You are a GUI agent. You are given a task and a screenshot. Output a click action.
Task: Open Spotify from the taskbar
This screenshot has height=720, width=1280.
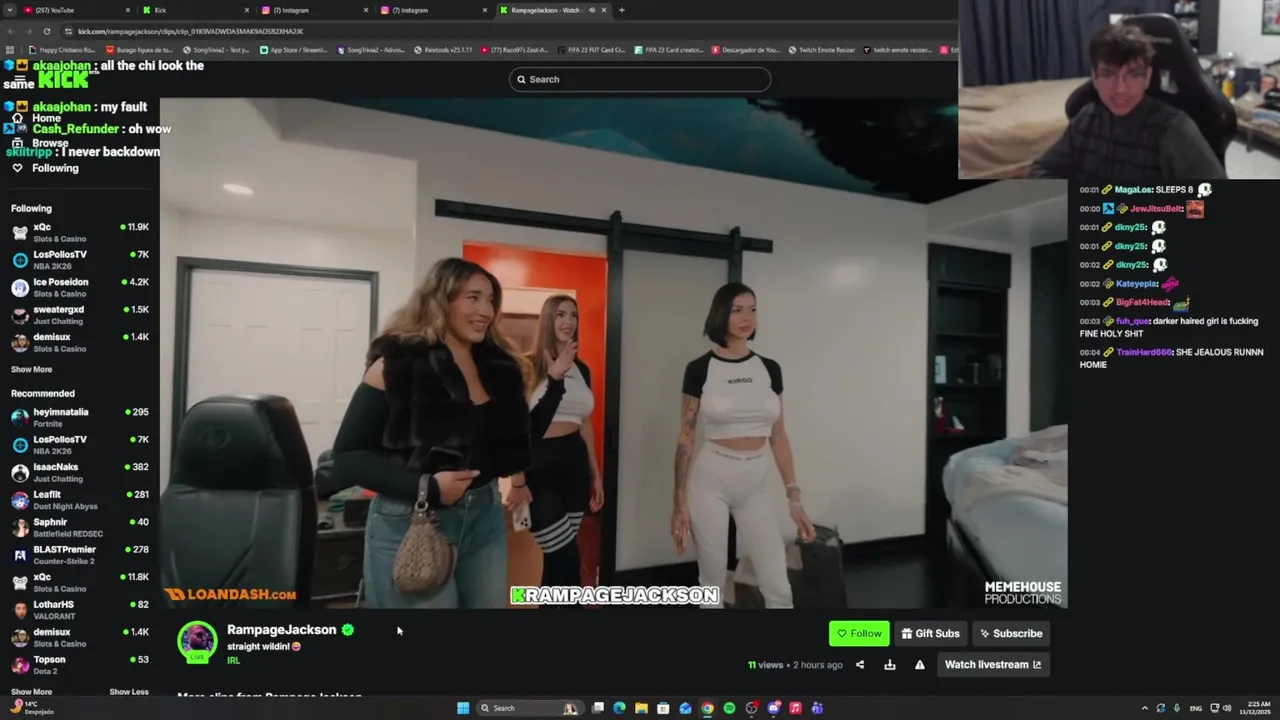tap(729, 708)
